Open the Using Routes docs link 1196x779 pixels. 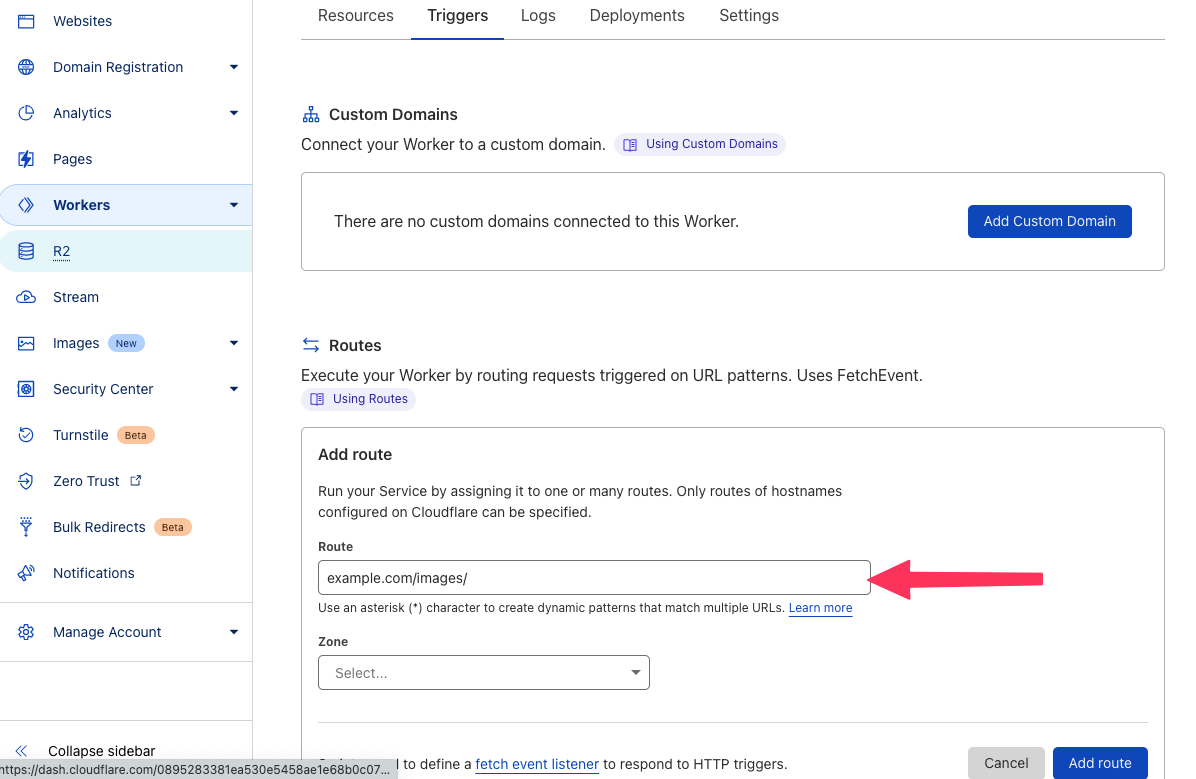(358, 399)
